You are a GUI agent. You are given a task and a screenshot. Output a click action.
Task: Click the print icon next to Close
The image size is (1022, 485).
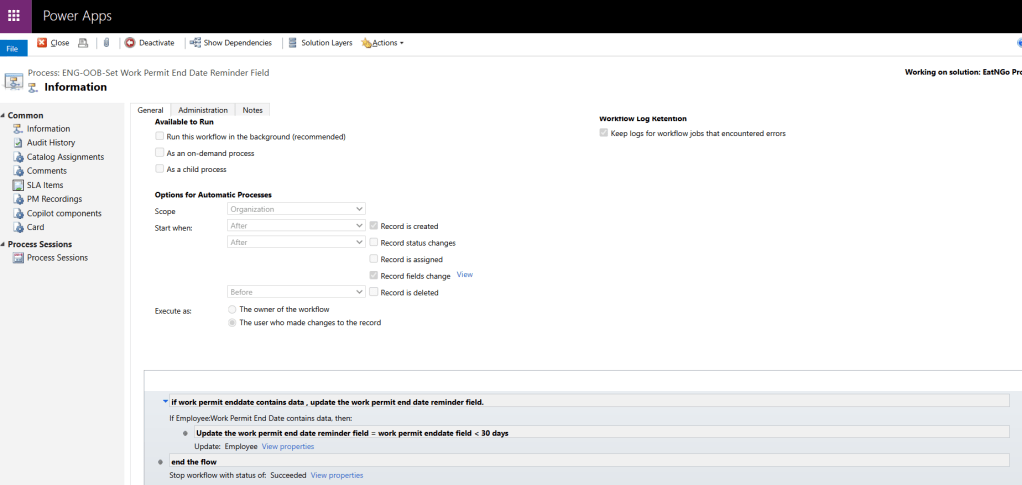click(83, 43)
